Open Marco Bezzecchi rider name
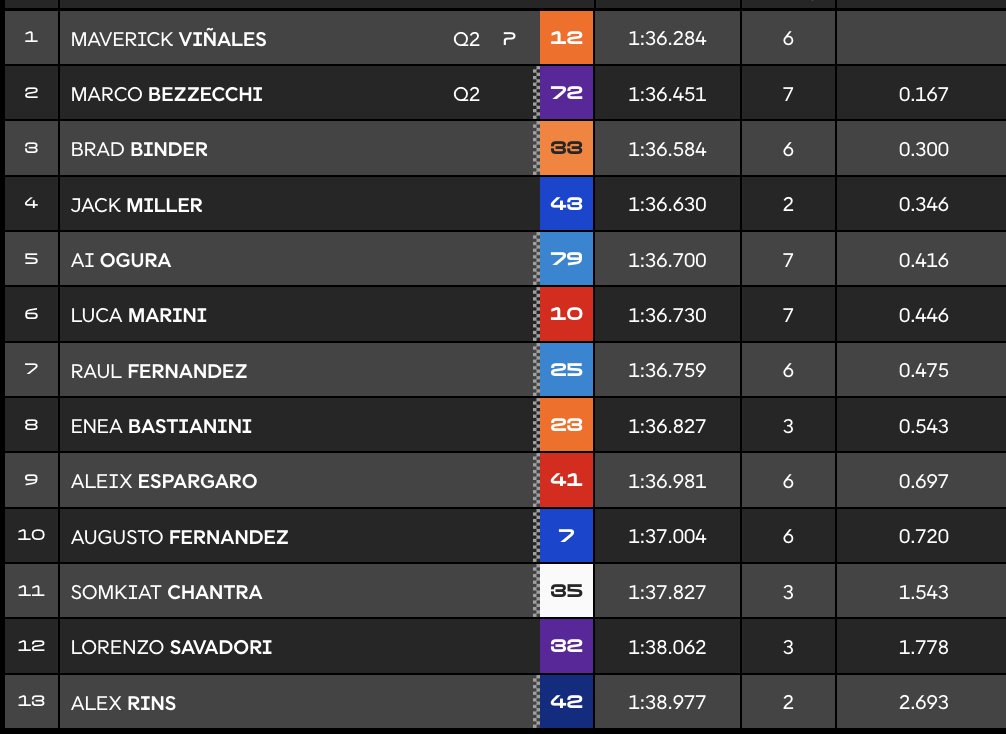 tap(166, 95)
